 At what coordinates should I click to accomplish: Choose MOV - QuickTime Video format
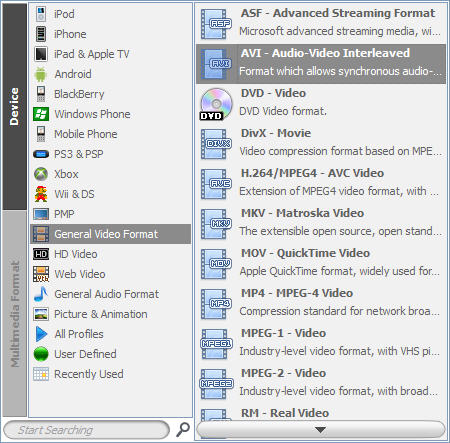click(x=321, y=264)
